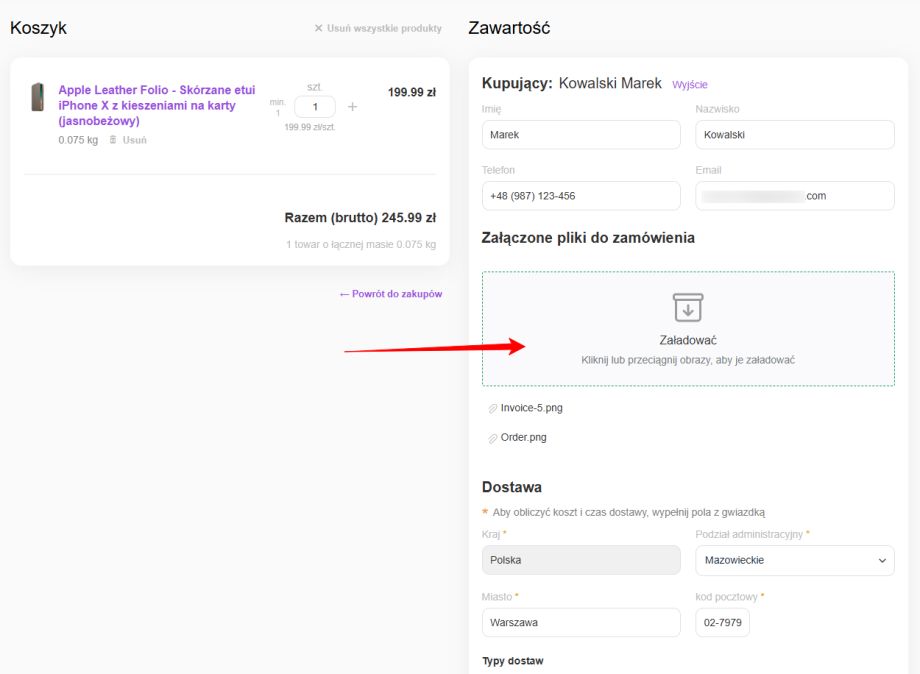
Task: Click the 'Zawartość' heading
Action: tap(509, 28)
